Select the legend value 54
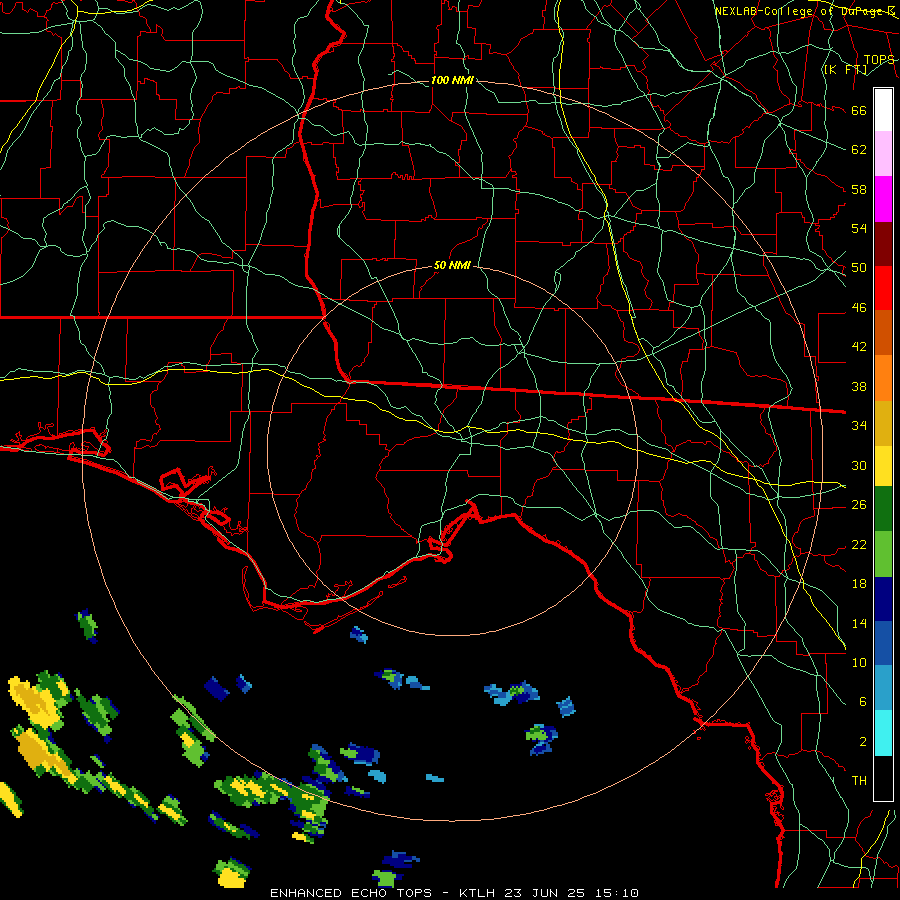The height and width of the screenshot is (900, 900). click(859, 228)
